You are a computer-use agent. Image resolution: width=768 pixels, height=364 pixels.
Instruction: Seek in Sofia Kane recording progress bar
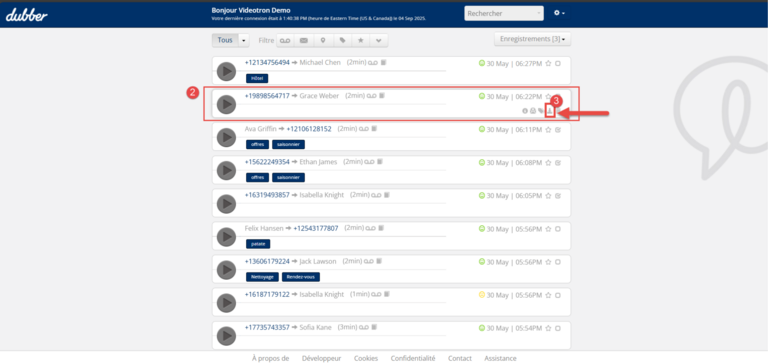pos(345,335)
